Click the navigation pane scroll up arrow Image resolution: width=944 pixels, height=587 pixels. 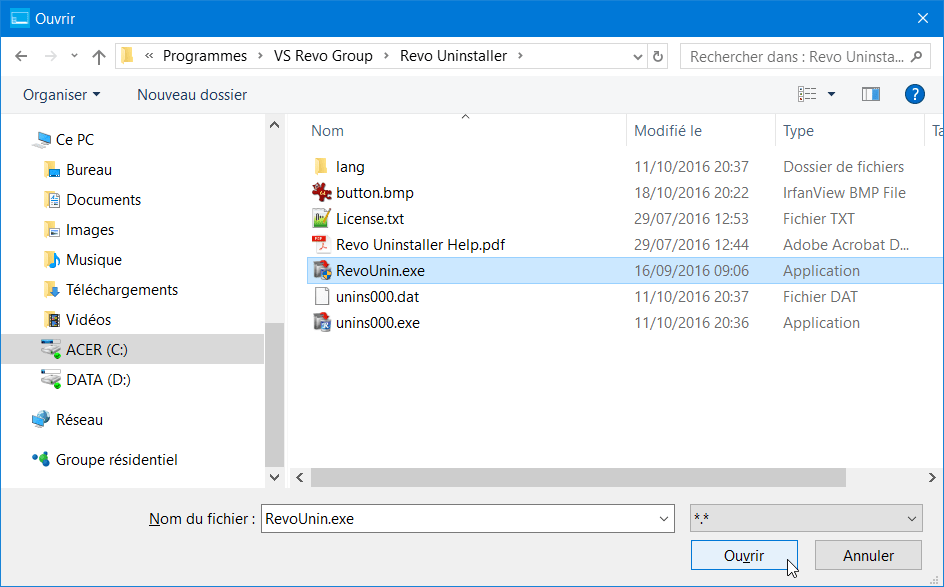275,125
